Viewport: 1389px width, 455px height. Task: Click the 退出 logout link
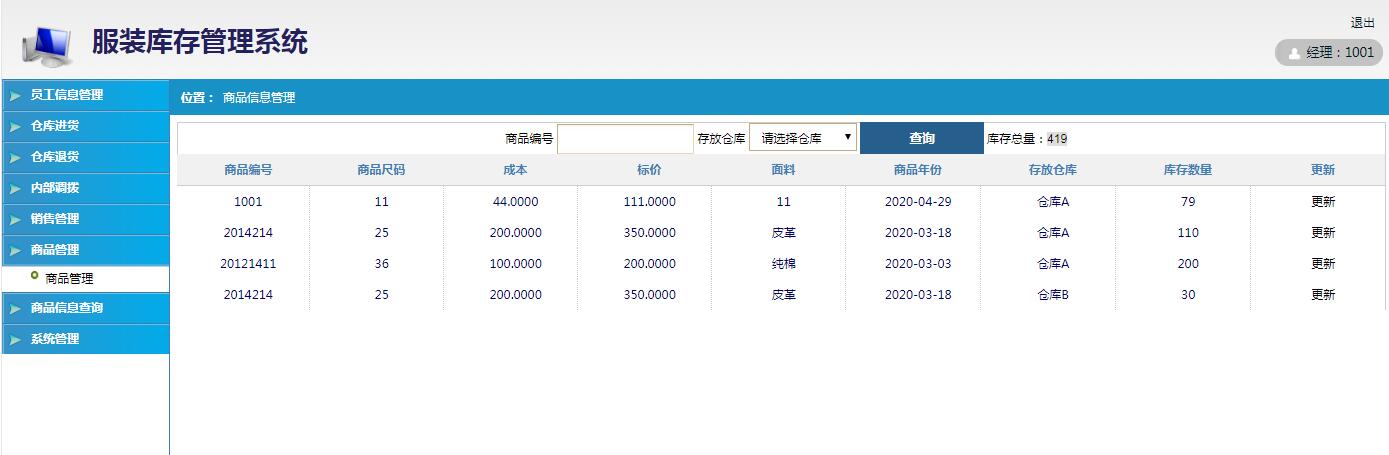pyautogui.click(x=1362, y=23)
